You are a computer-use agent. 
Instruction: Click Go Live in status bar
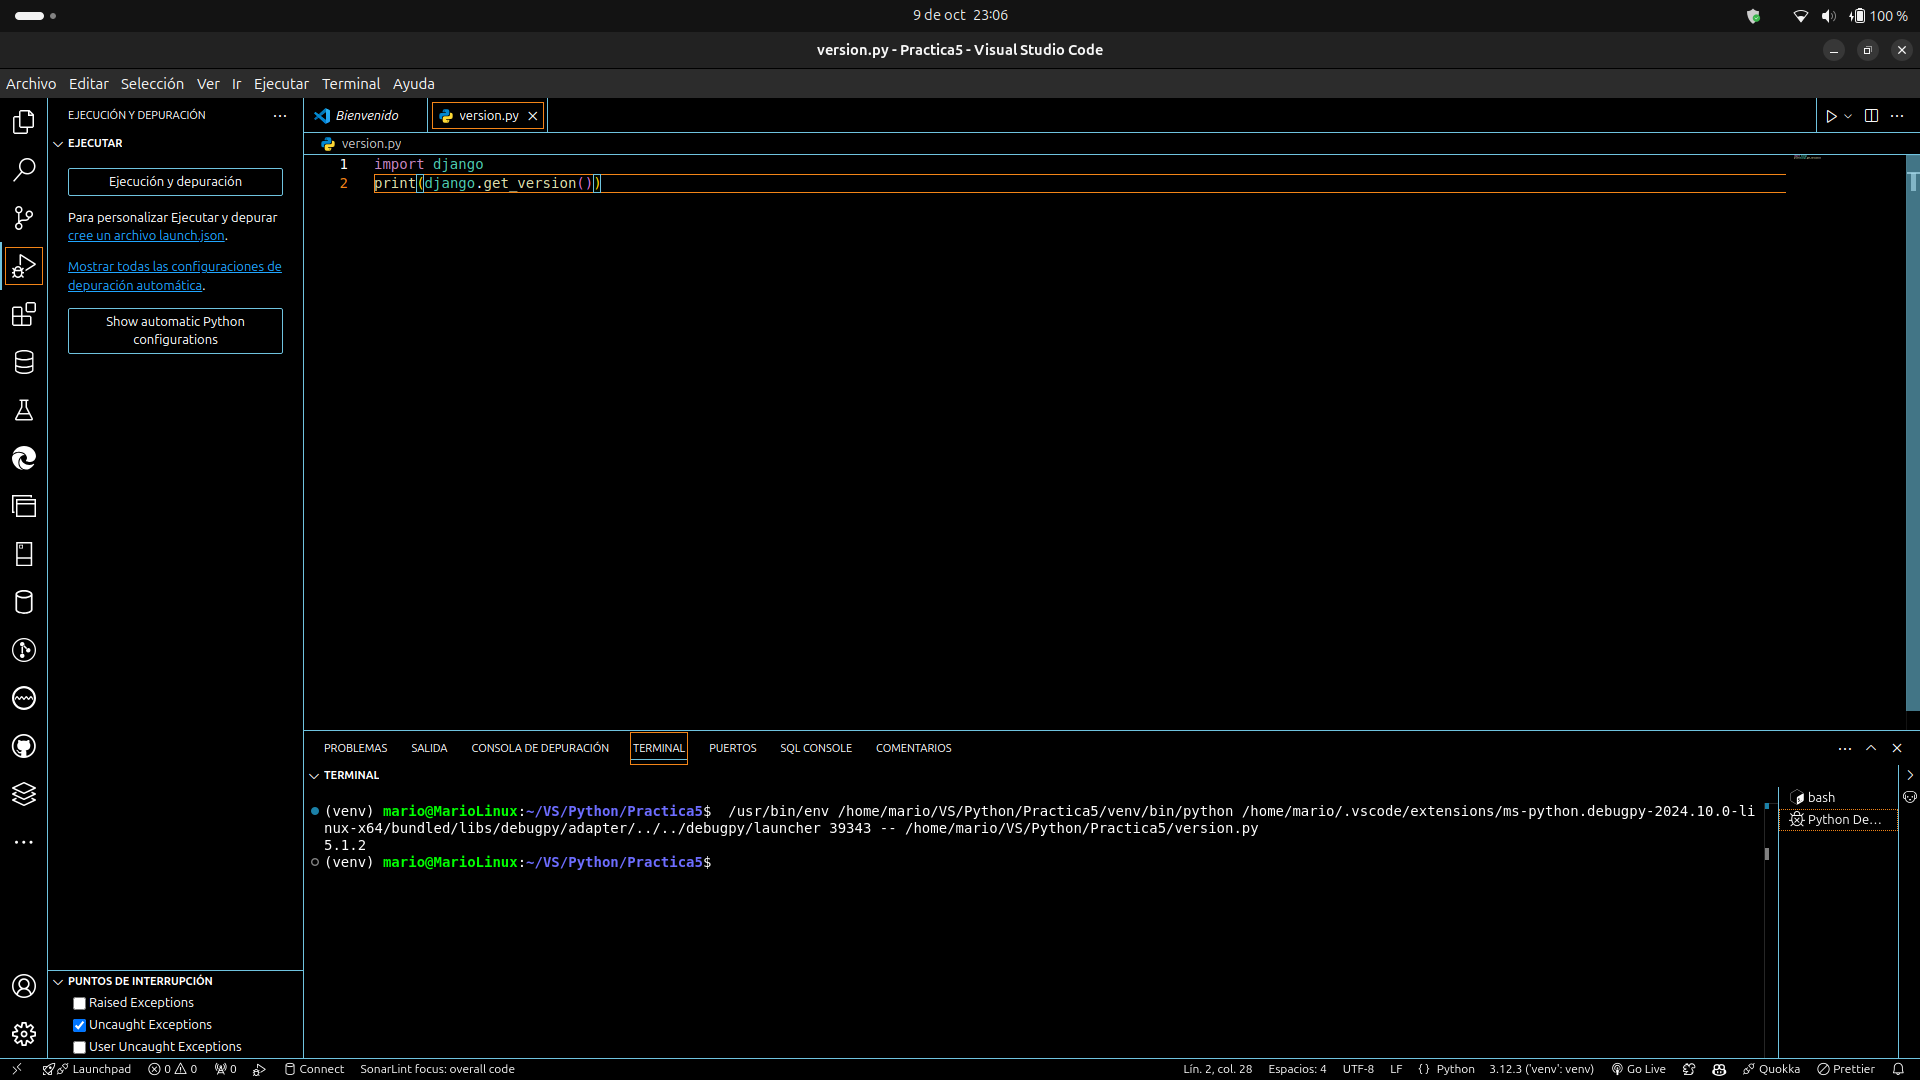pos(1638,1069)
